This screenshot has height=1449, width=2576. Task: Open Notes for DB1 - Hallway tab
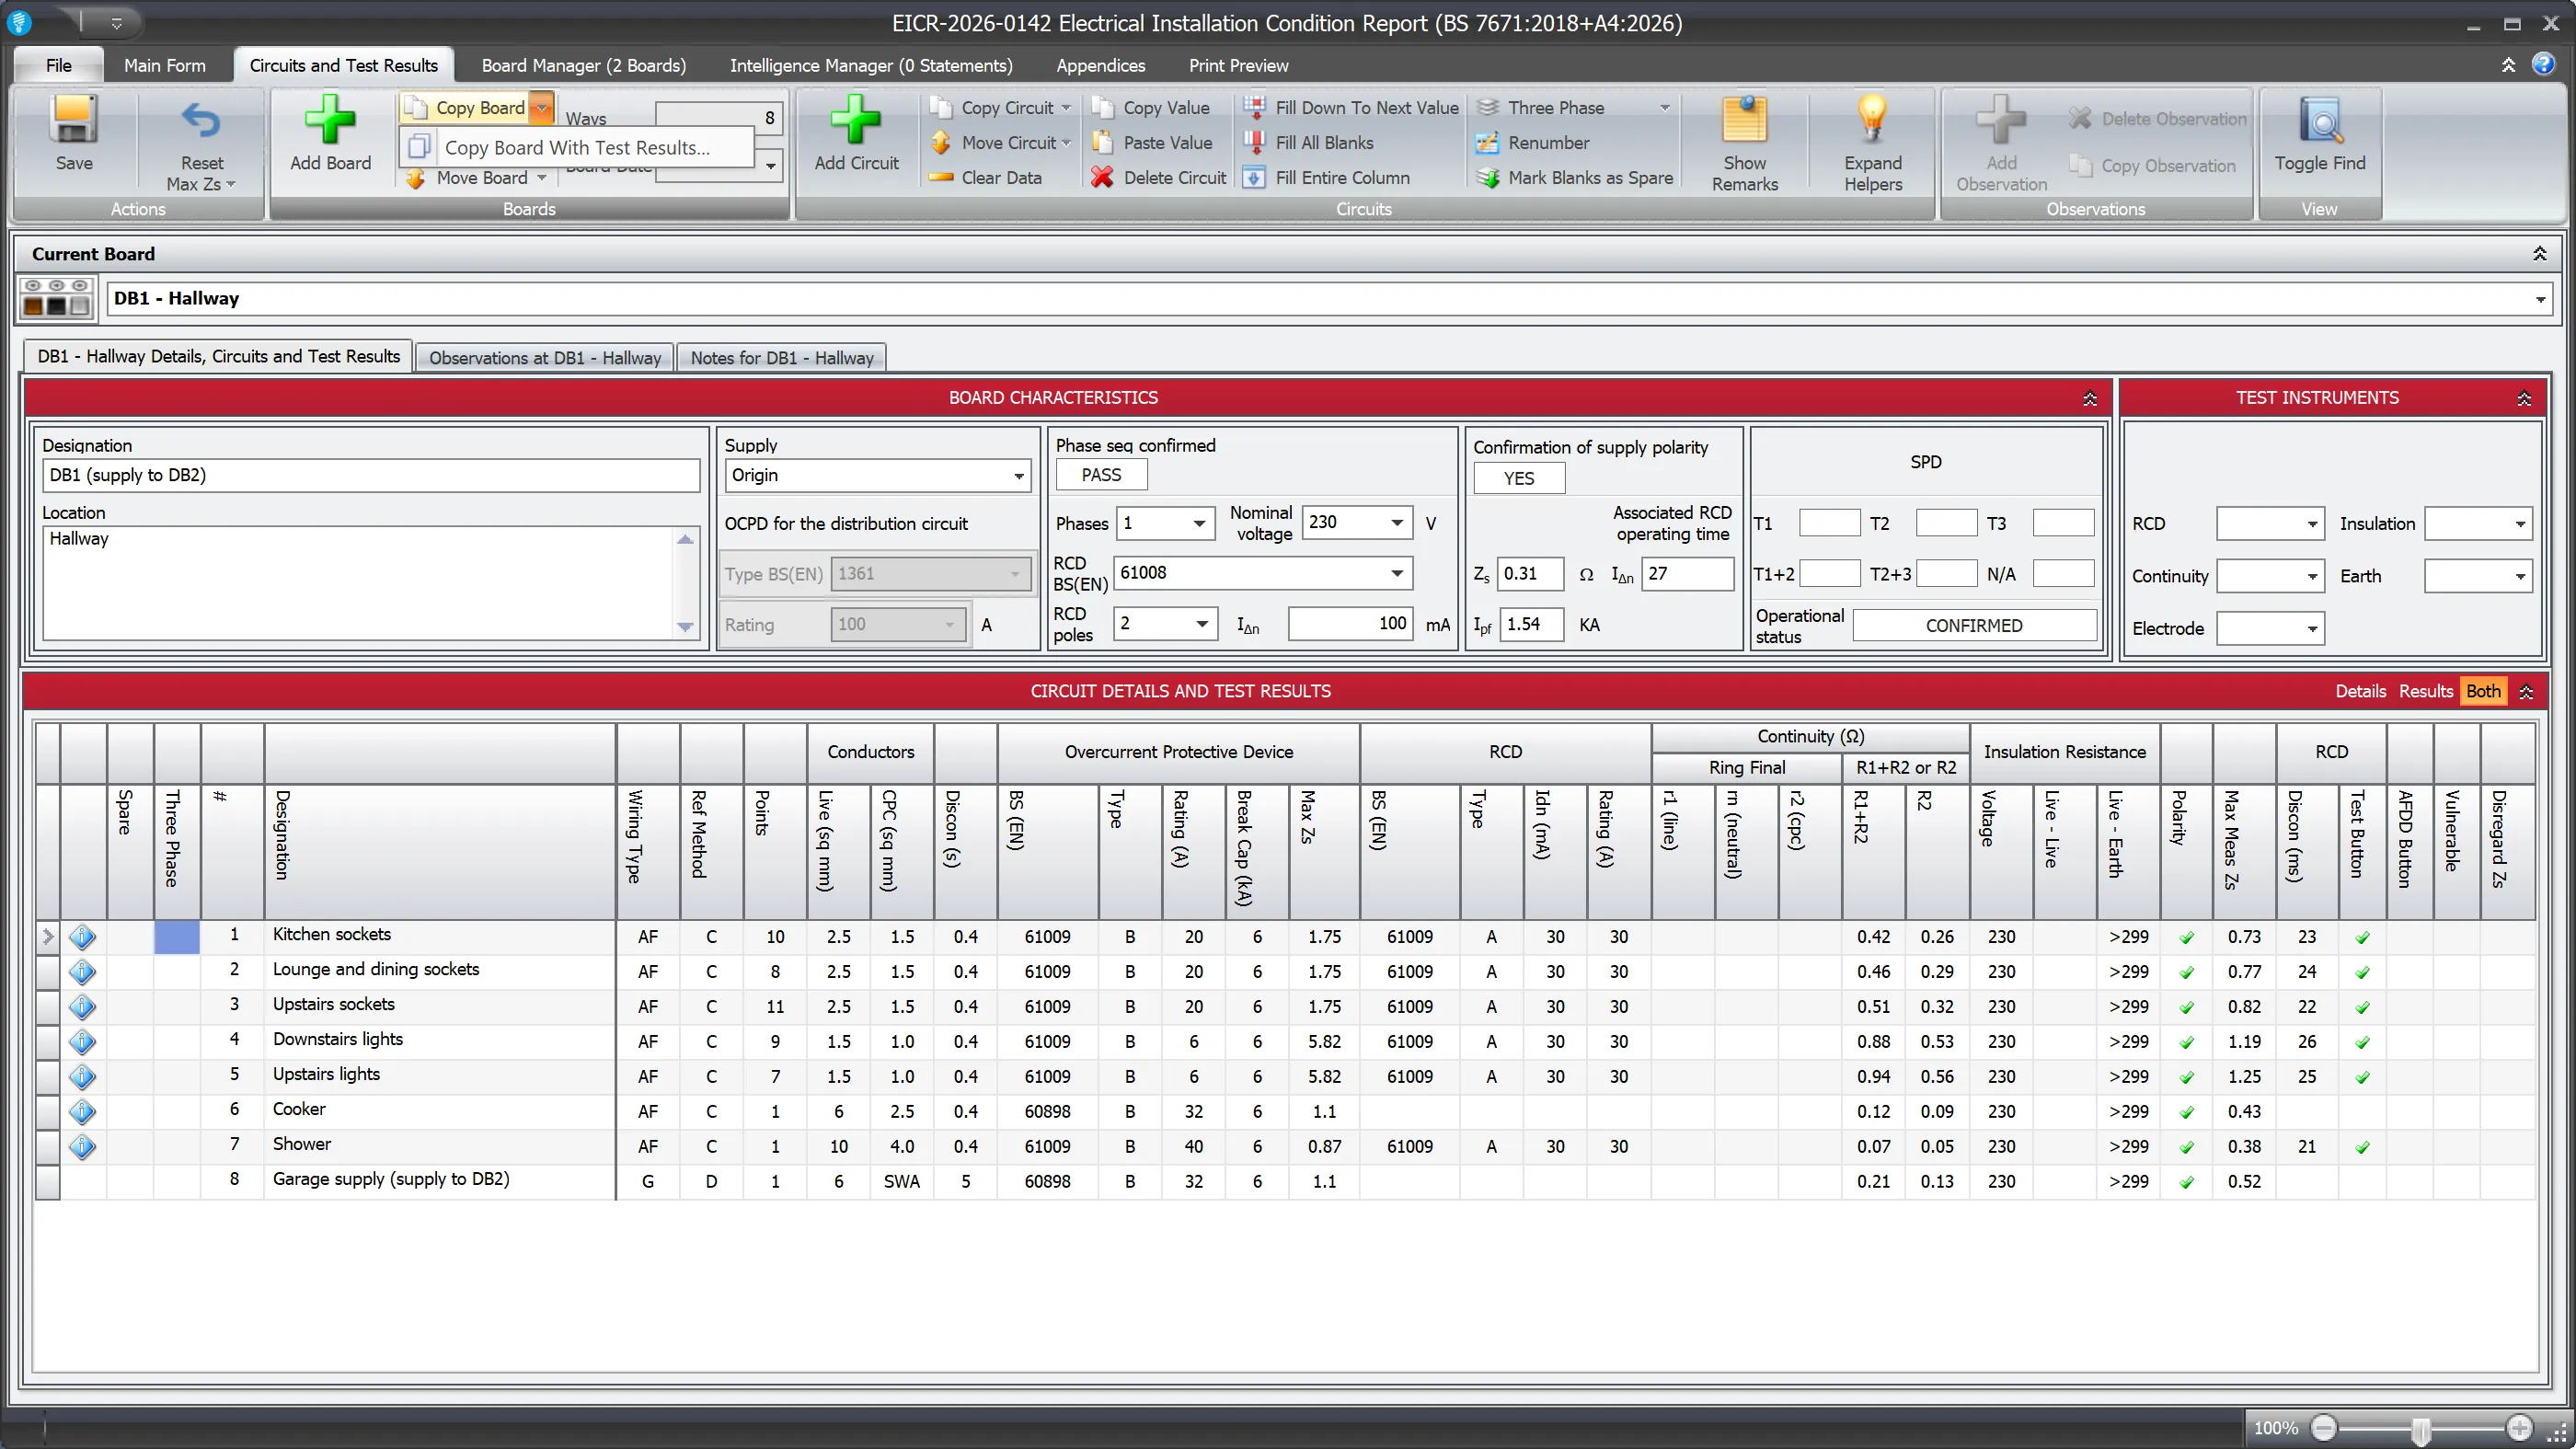click(x=781, y=358)
